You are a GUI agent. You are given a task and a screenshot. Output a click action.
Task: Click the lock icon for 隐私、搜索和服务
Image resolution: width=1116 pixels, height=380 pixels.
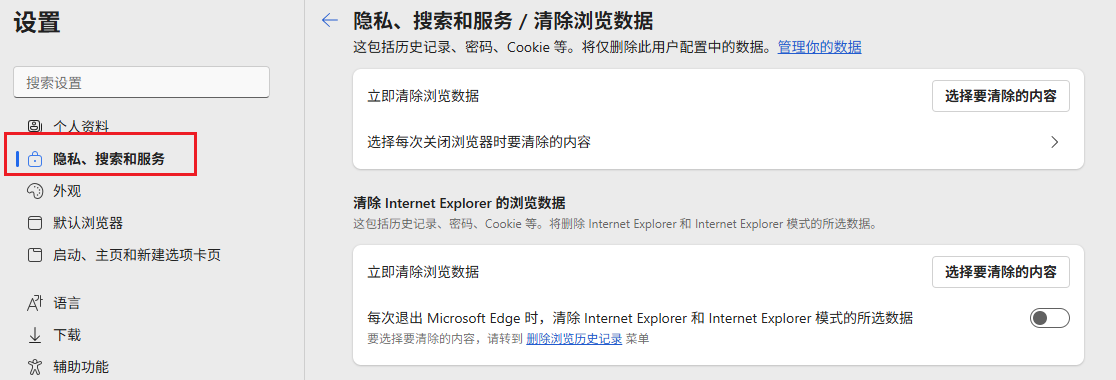[x=34, y=159]
